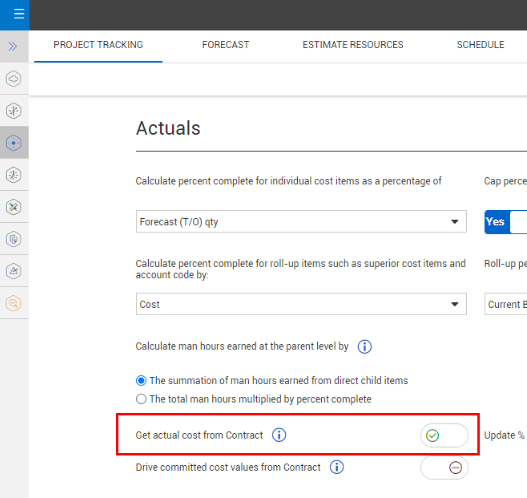Screen dimensions: 527x498
Task: Click the first hexagon sidebar icon
Action: coord(13,79)
